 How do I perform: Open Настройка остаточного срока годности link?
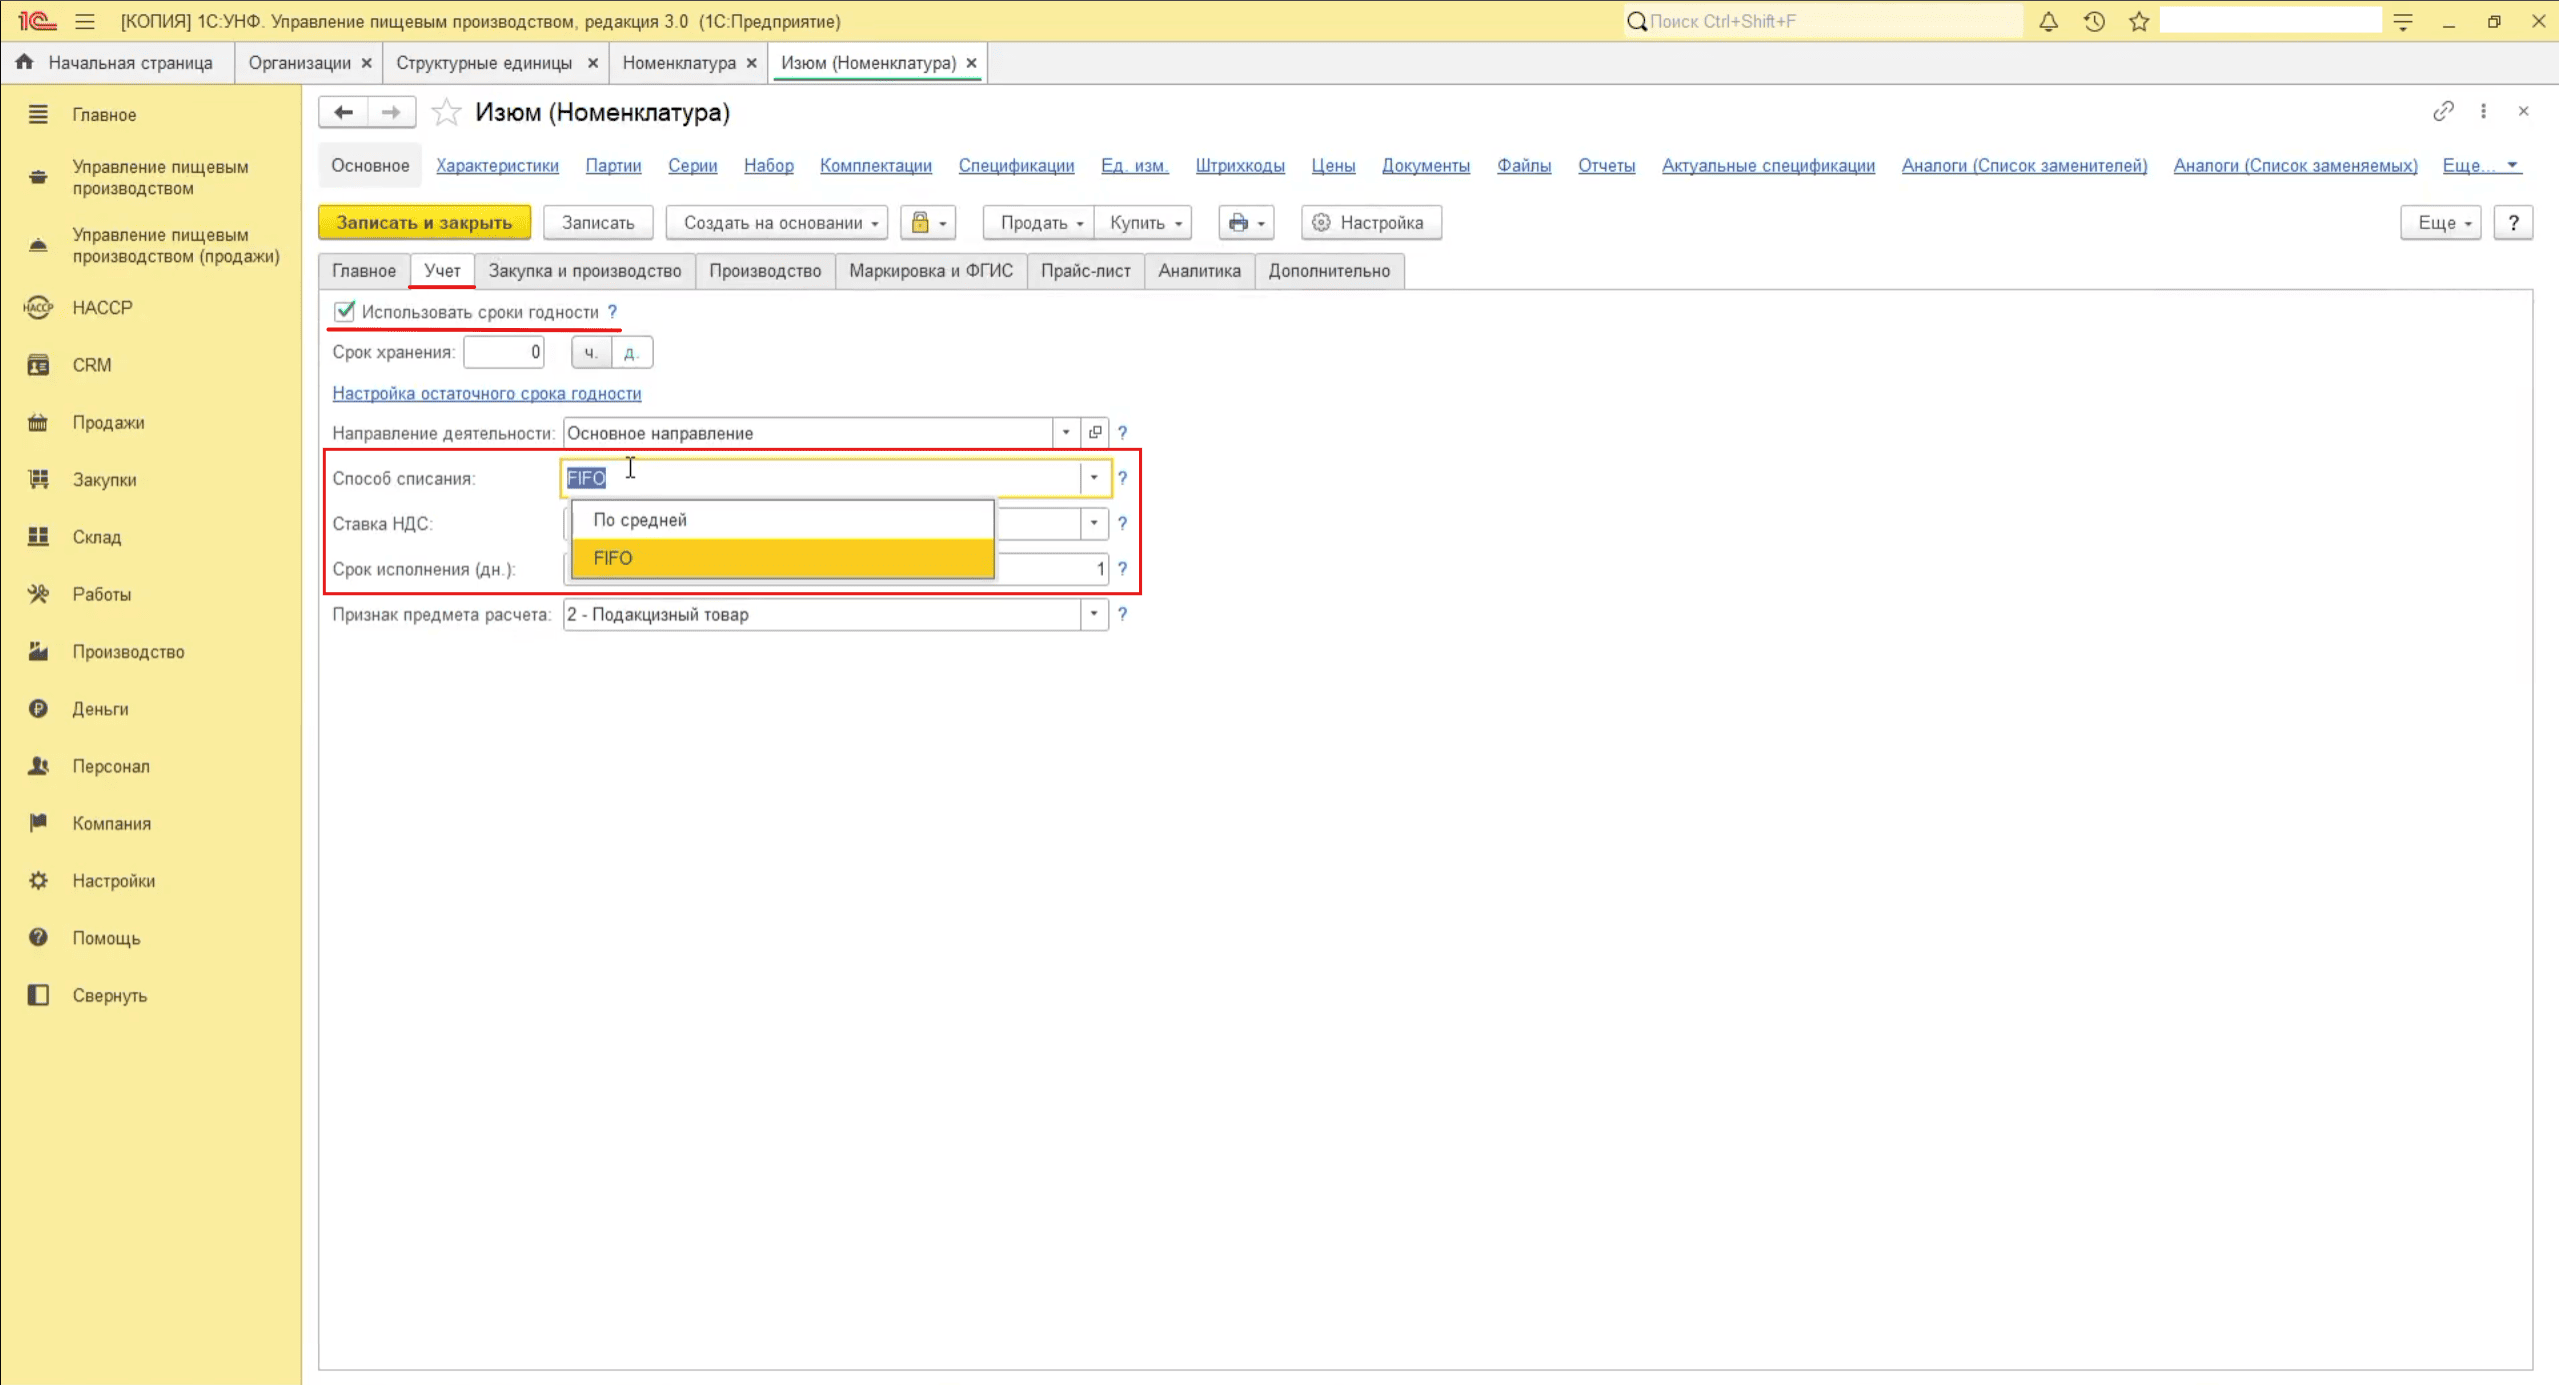point(487,393)
